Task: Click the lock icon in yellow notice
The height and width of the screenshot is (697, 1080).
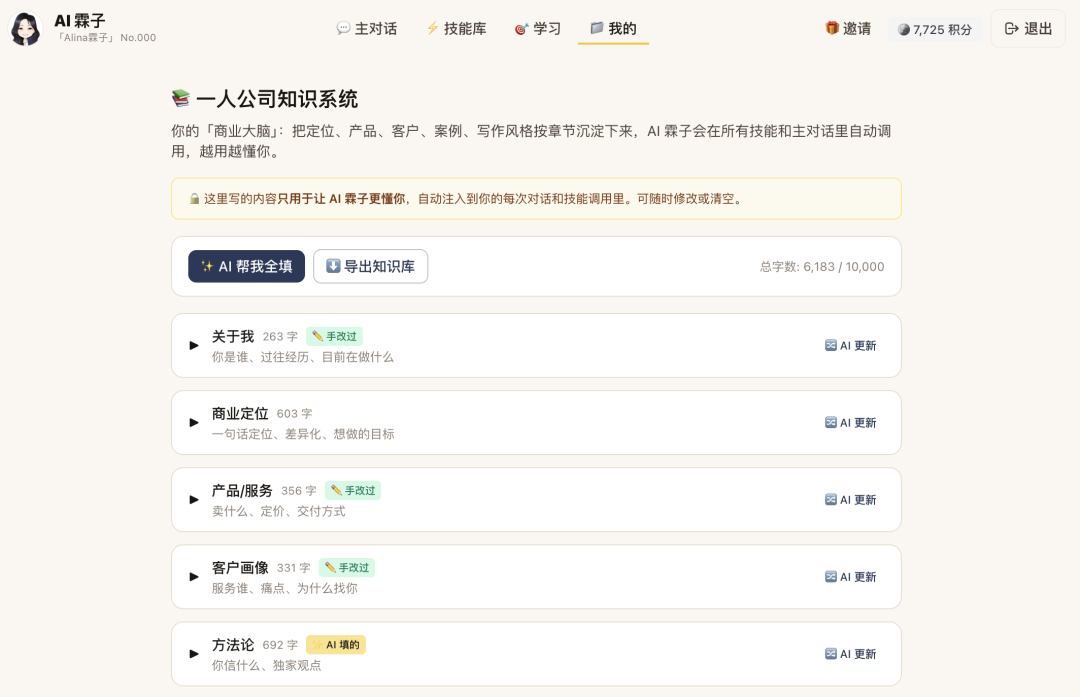Action: (194, 199)
